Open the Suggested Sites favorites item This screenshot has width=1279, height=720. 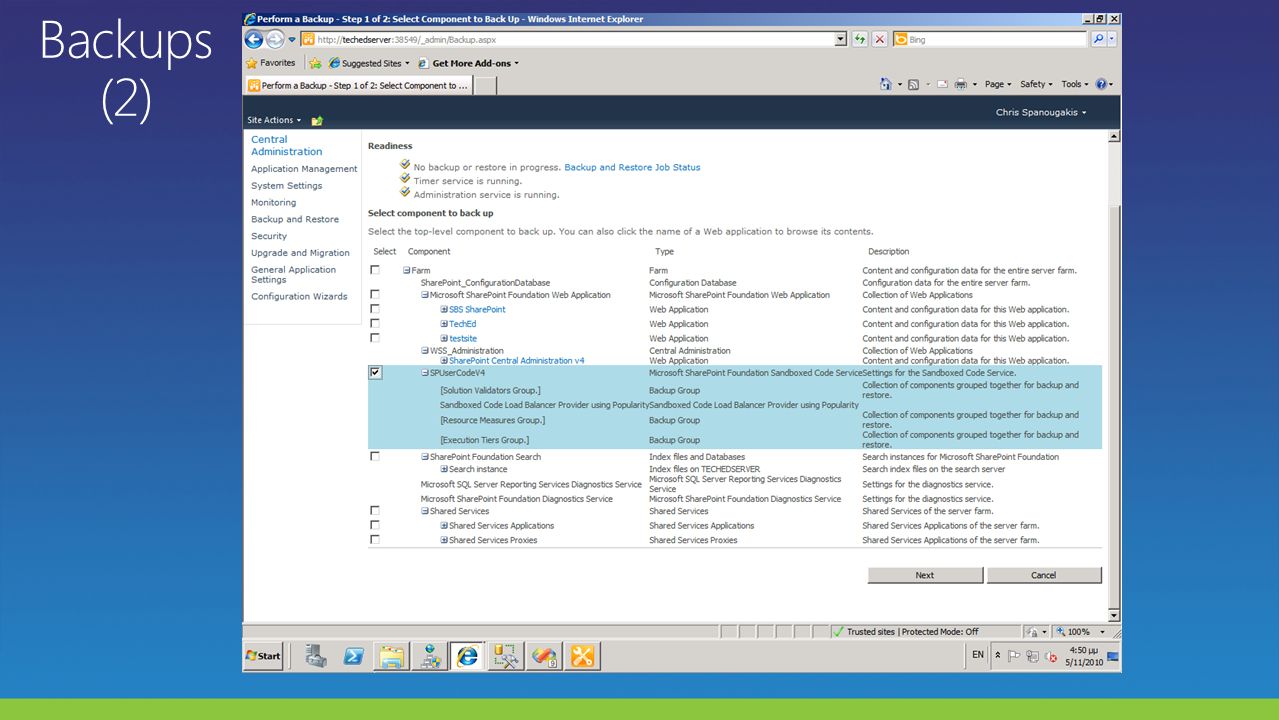[369, 63]
